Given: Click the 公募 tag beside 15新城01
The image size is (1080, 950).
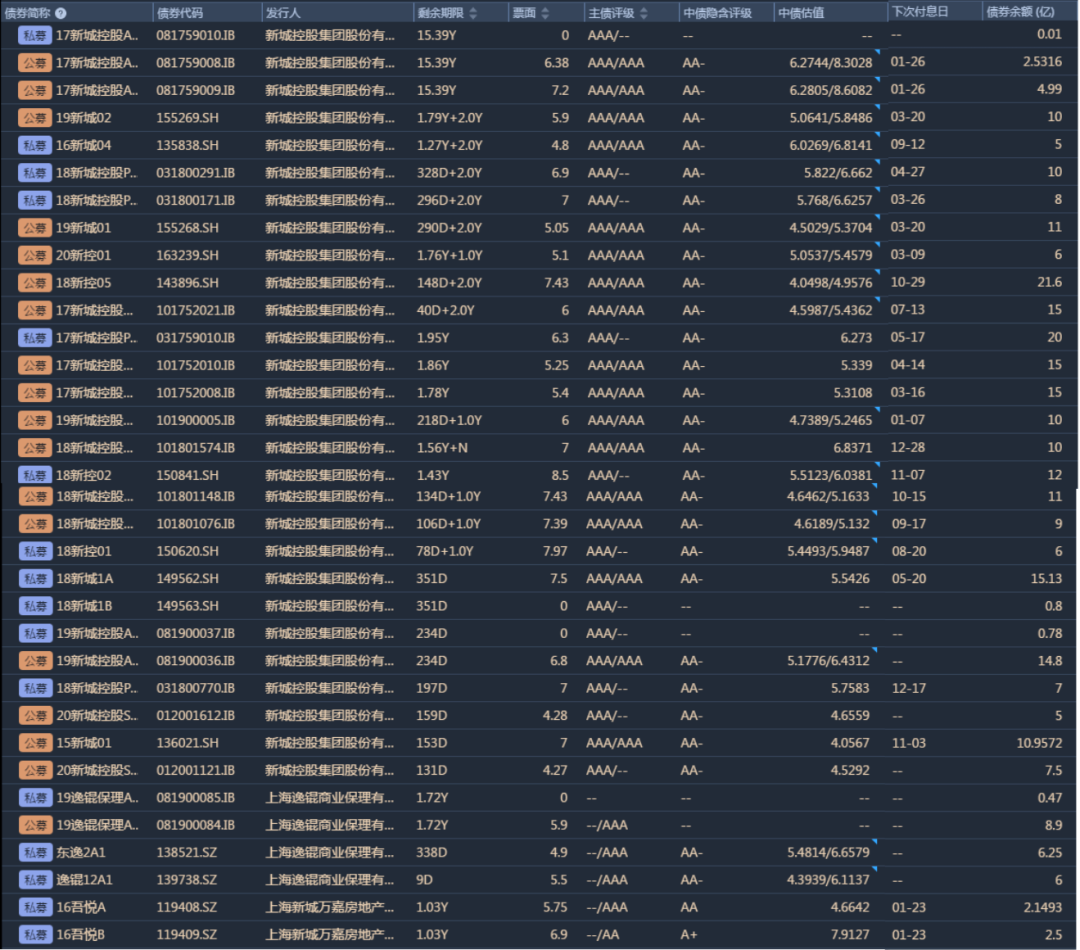Looking at the screenshot, I should coord(35,743).
